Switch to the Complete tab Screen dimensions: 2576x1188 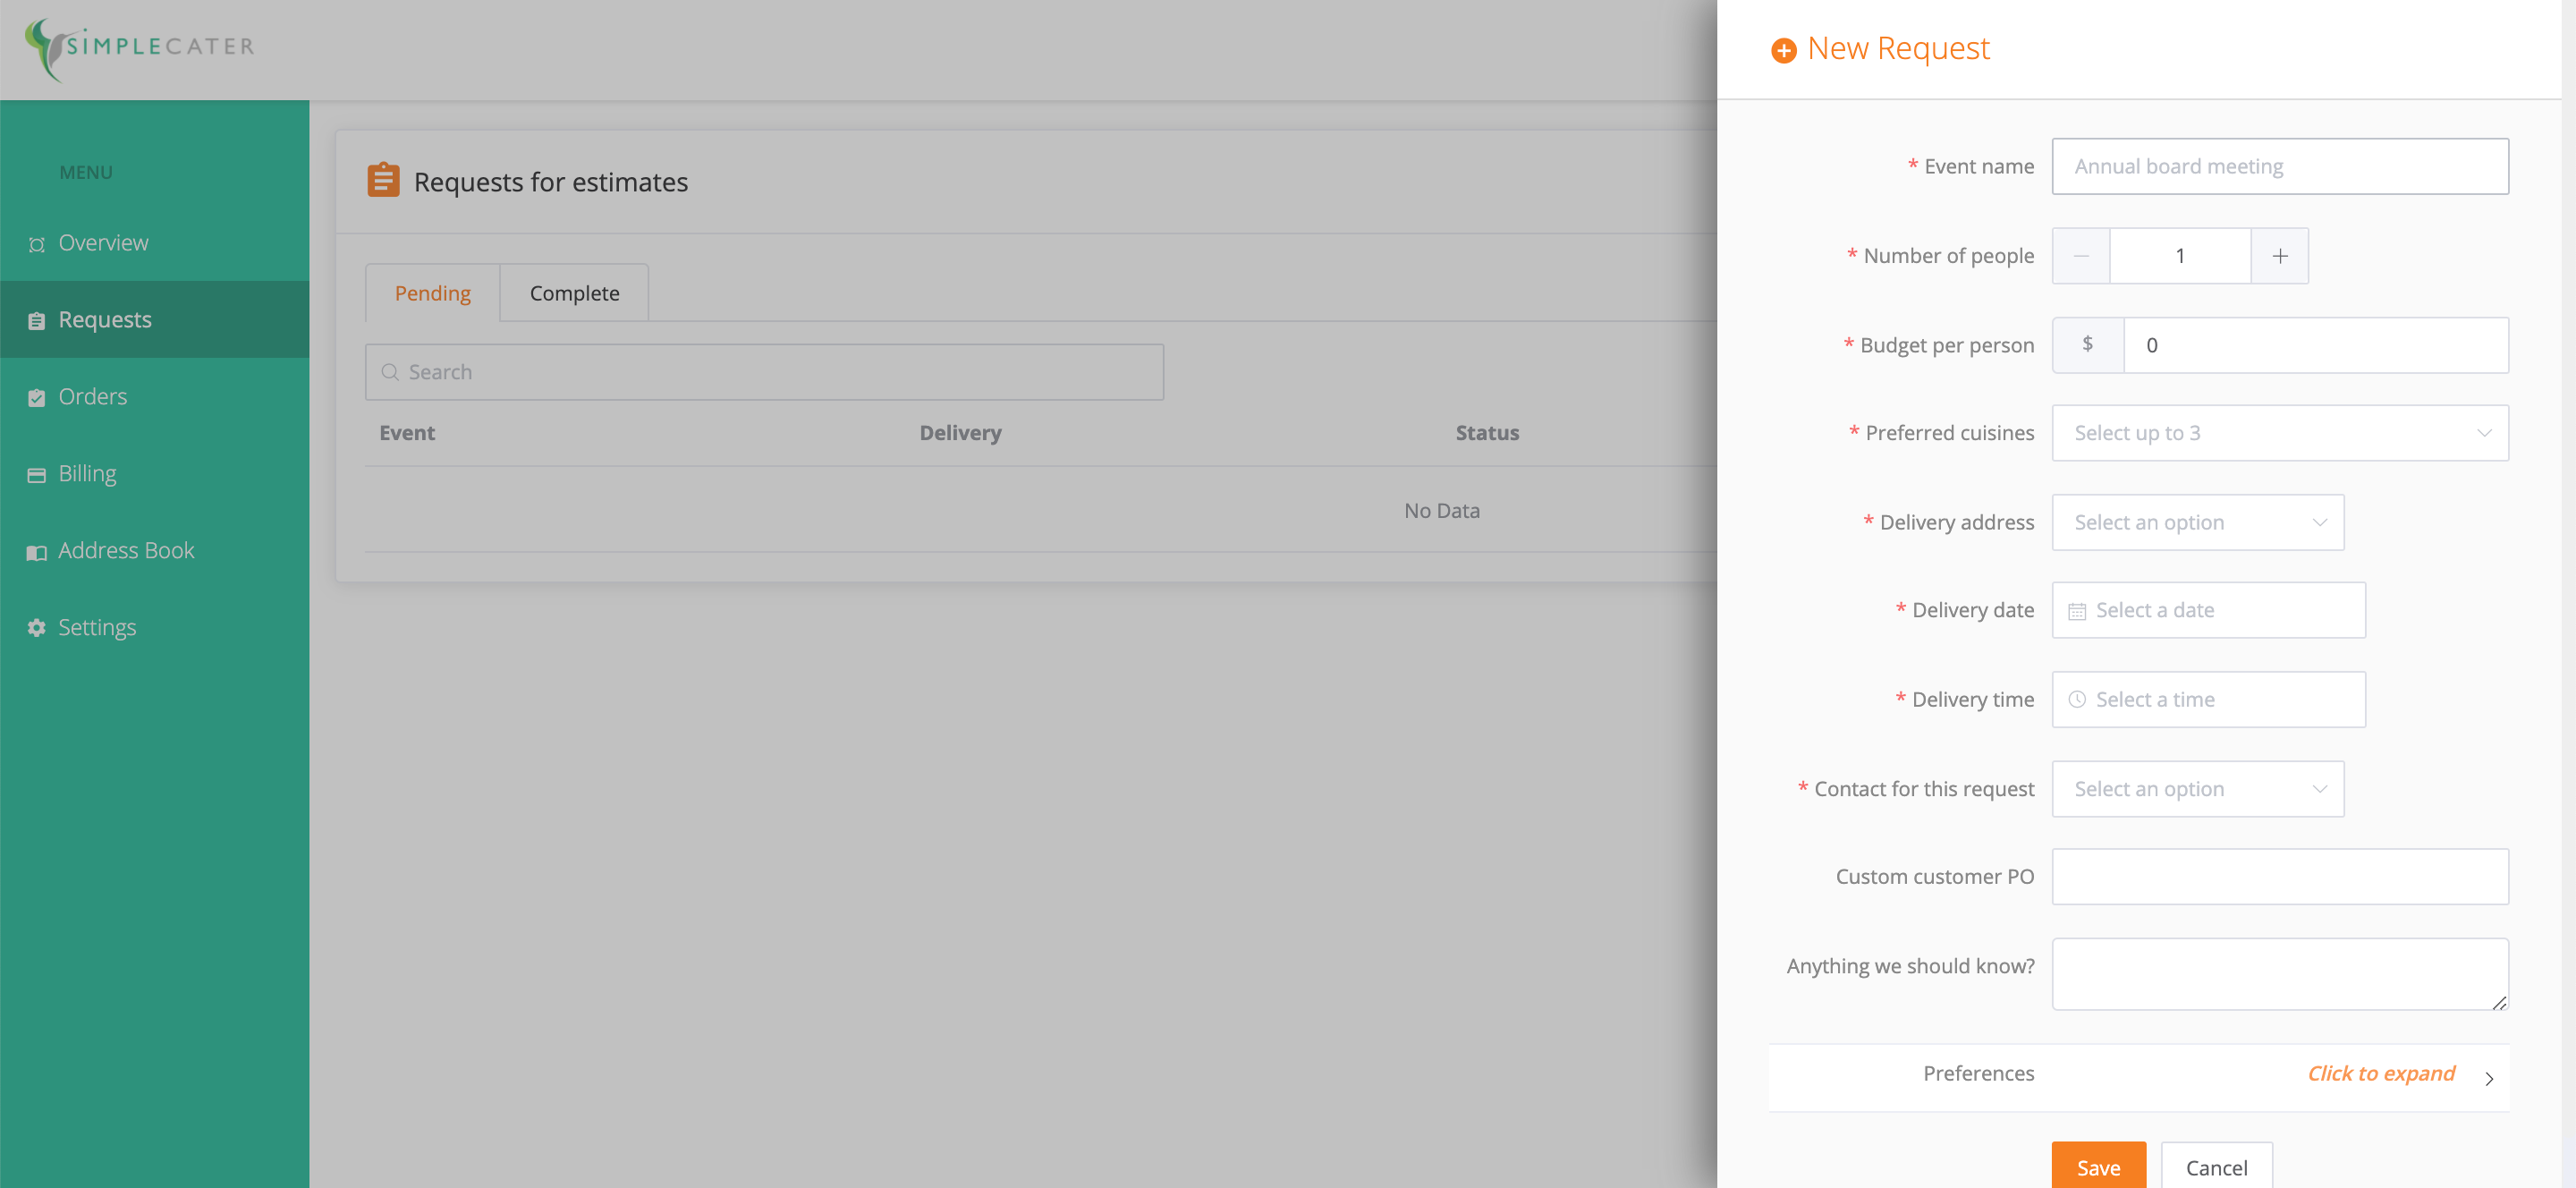coord(574,293)
